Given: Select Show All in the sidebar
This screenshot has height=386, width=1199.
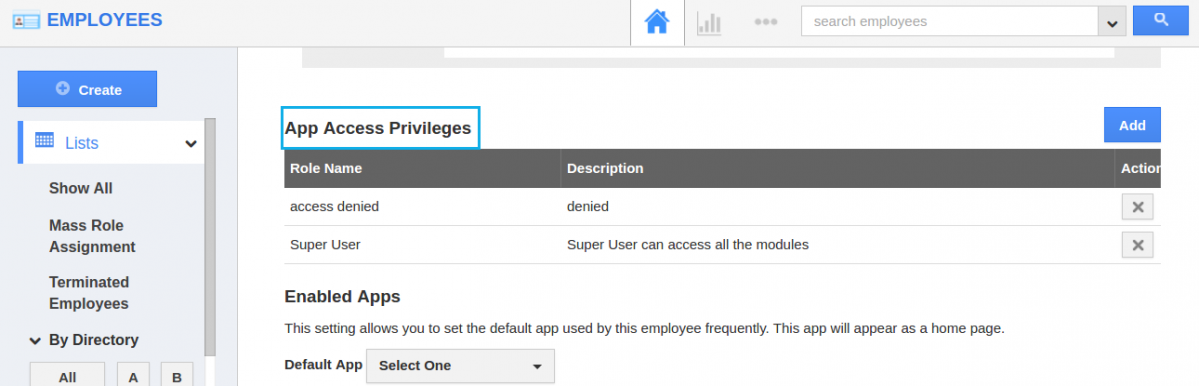Looking at the screenshot, I should [x=80, y=188].
